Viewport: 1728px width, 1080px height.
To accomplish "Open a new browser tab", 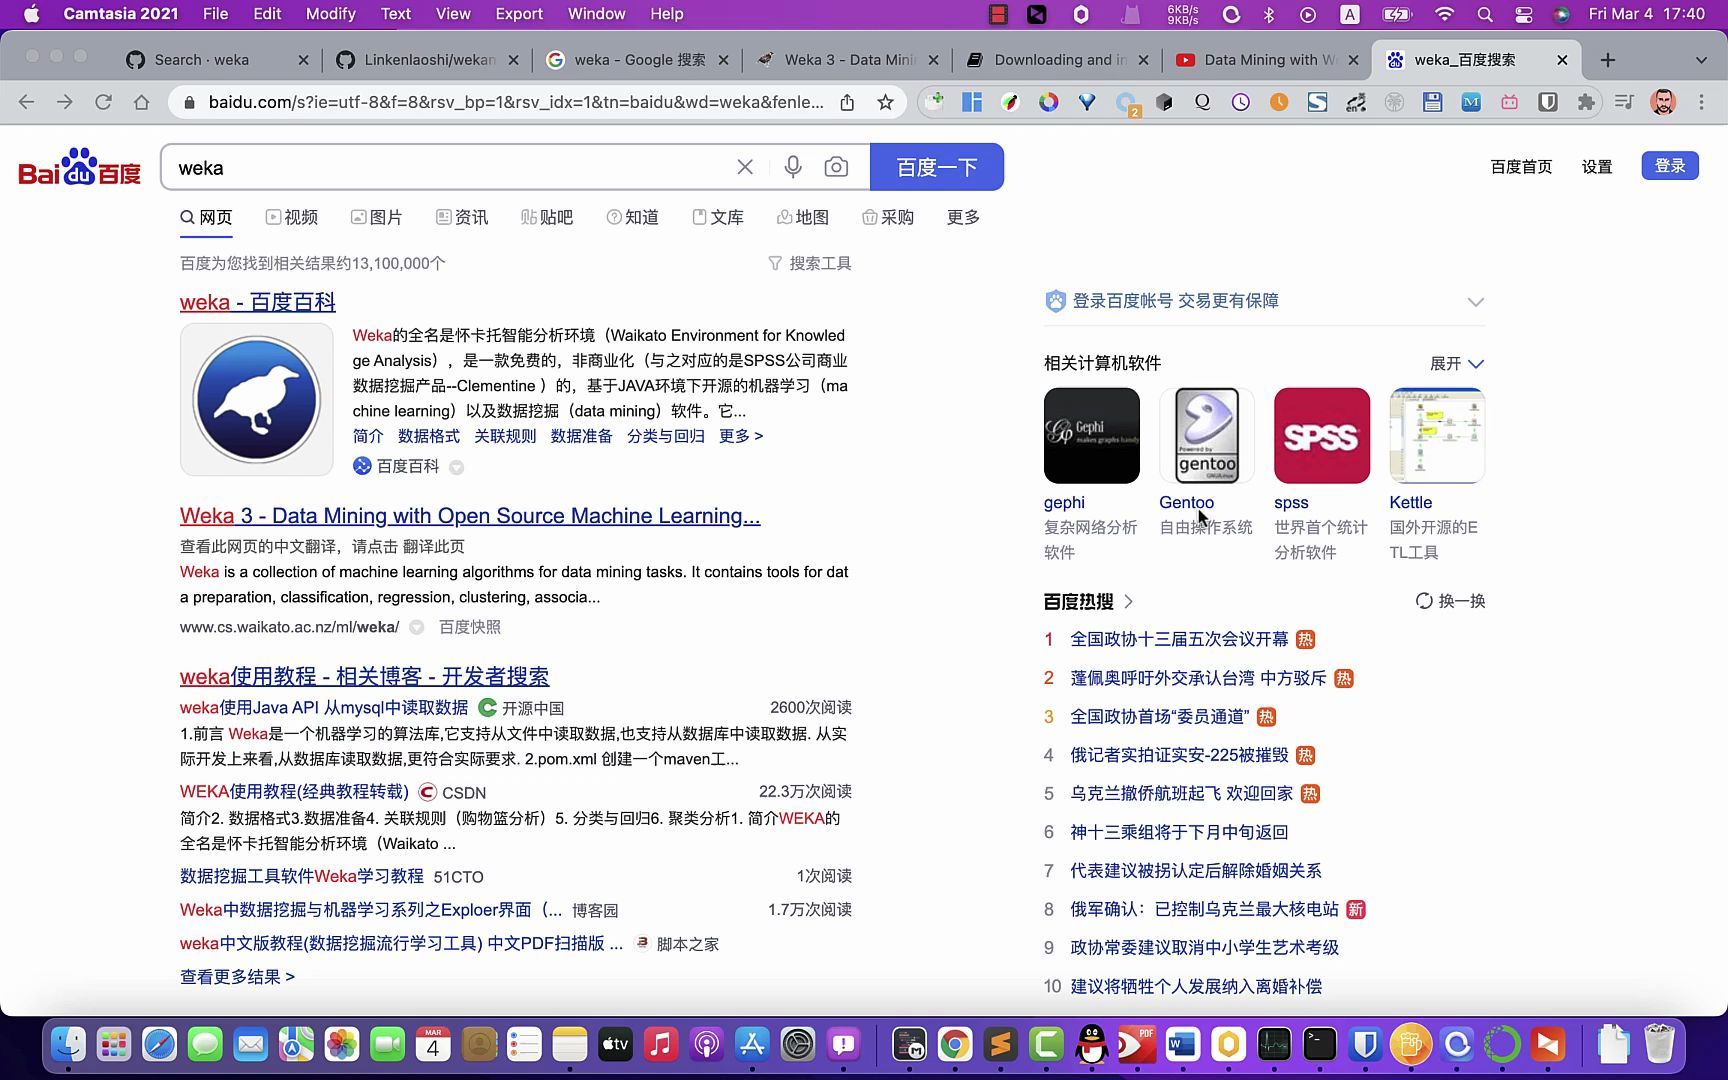I will [x=1608, y=60].
